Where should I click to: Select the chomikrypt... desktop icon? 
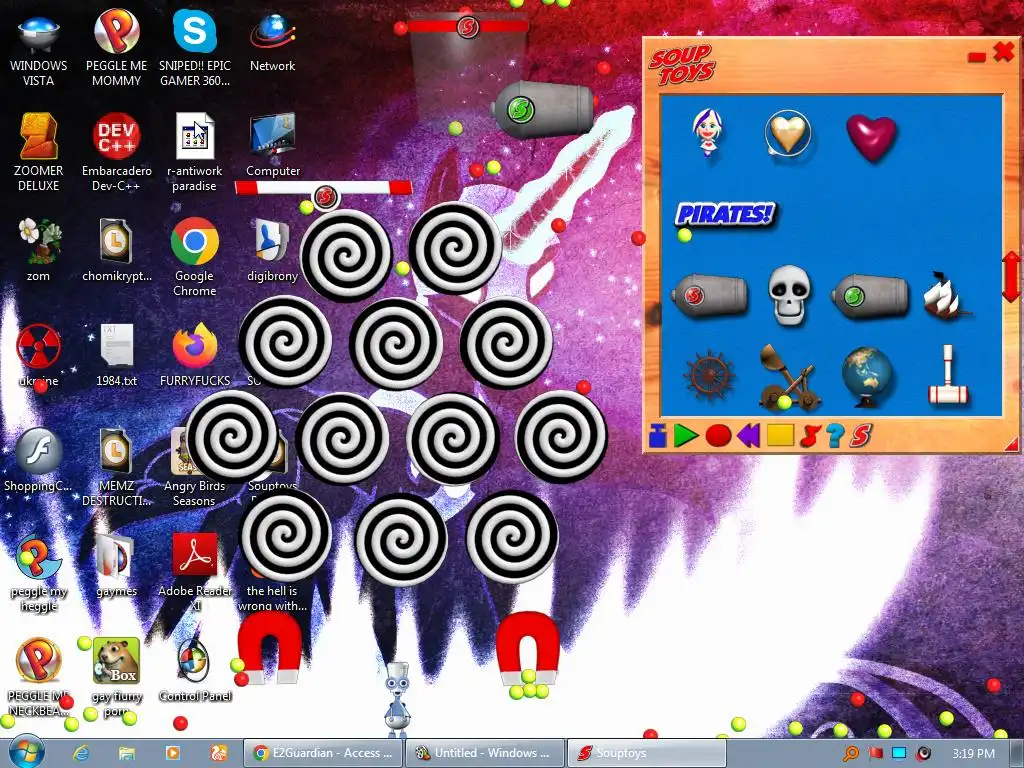point(116,250)
